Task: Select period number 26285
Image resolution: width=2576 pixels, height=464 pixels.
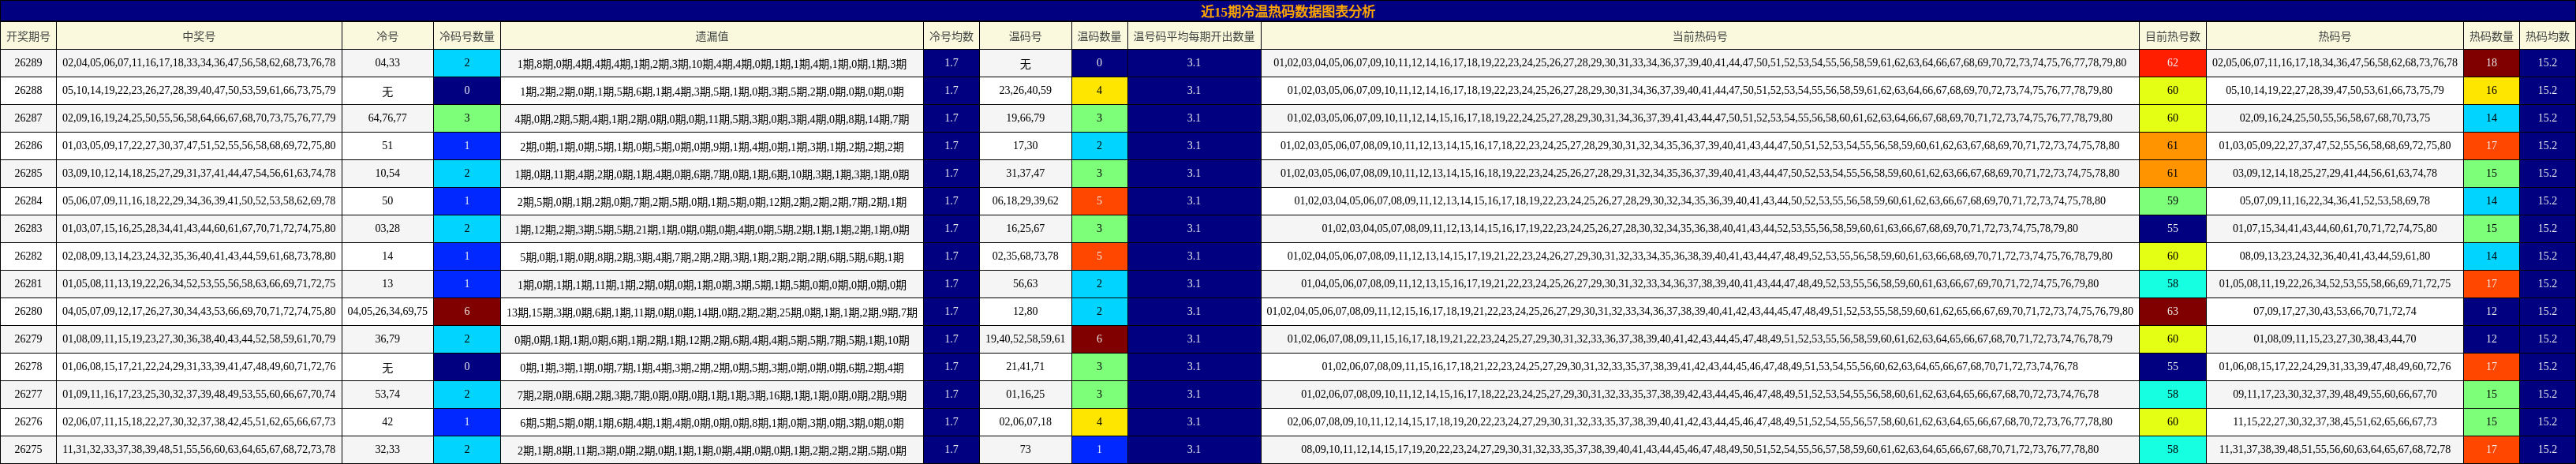Action: (x=28, y=173)
